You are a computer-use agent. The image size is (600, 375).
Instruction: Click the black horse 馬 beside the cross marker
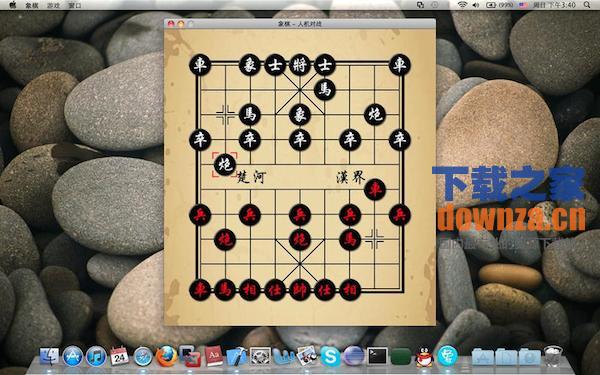[250, 114]
